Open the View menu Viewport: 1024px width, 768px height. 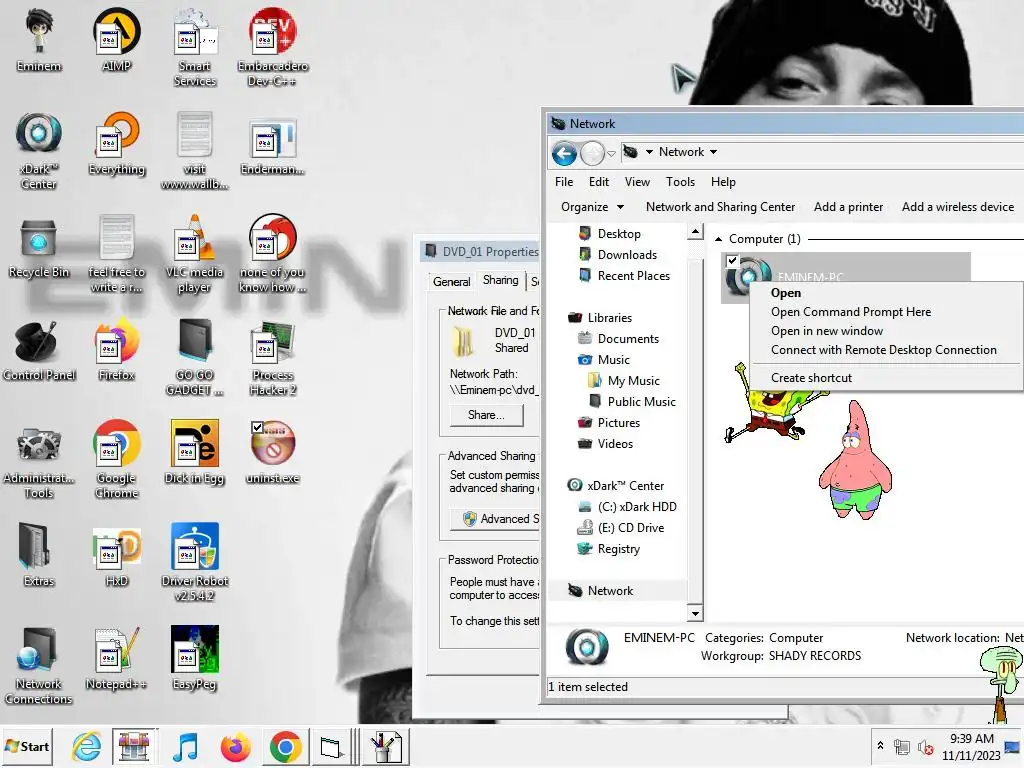coord(637,182)
